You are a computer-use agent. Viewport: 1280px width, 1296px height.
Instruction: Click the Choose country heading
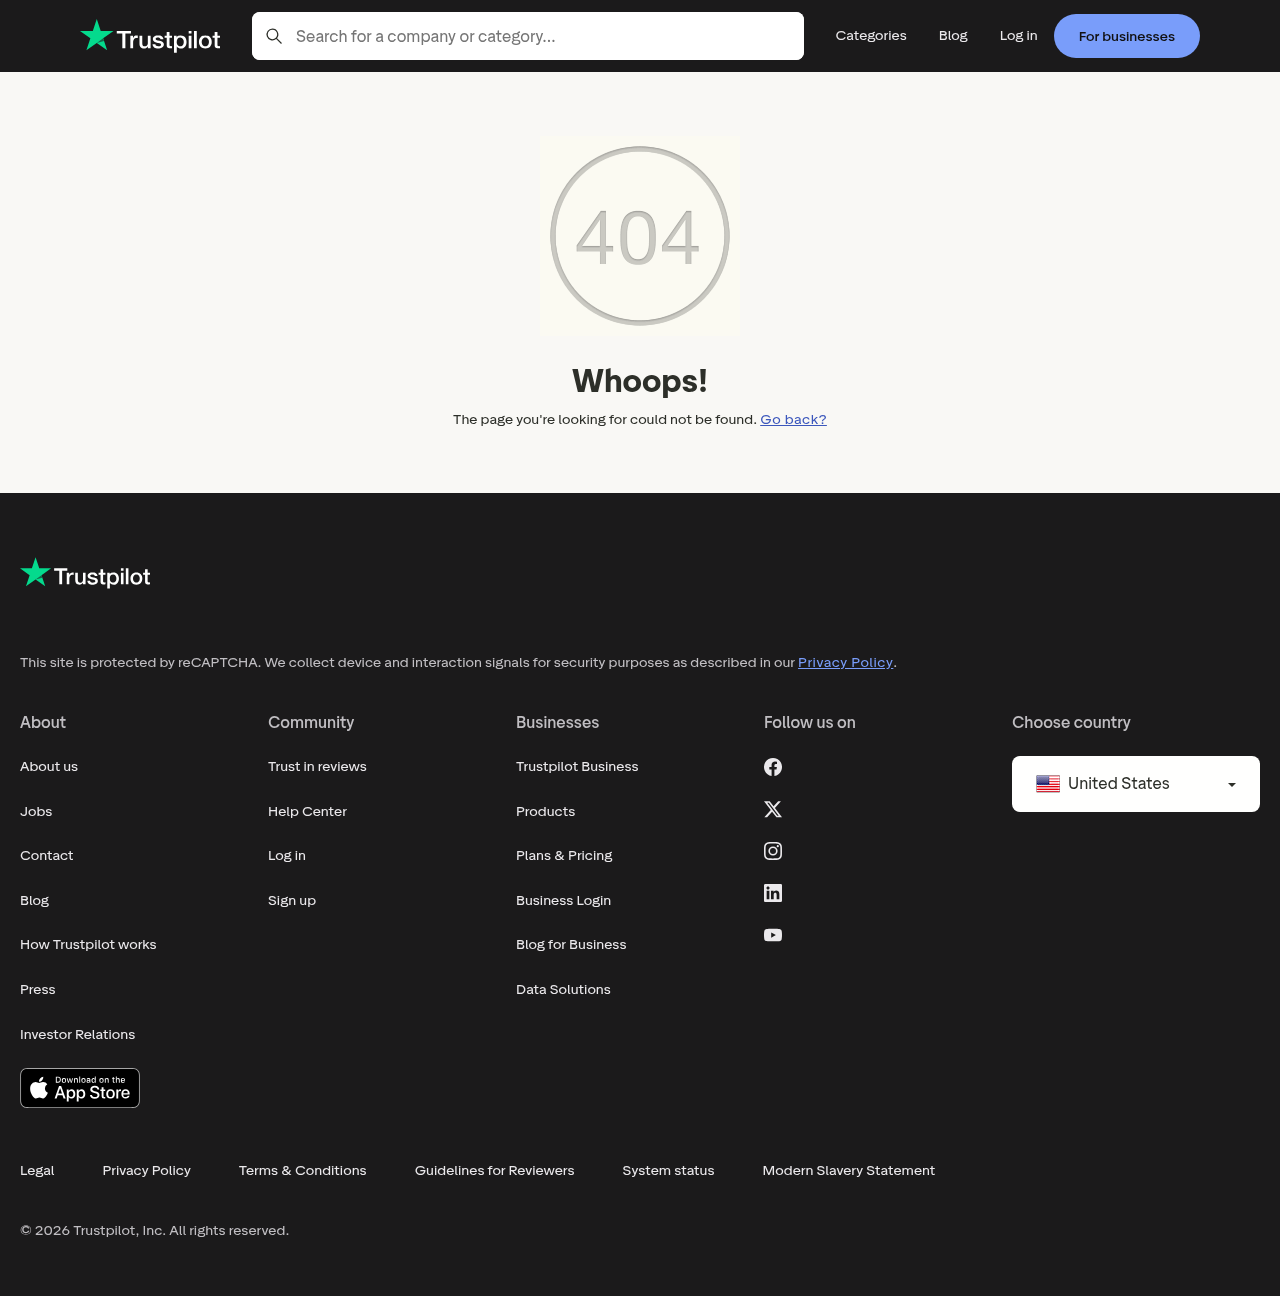[x=1071, y=722]
